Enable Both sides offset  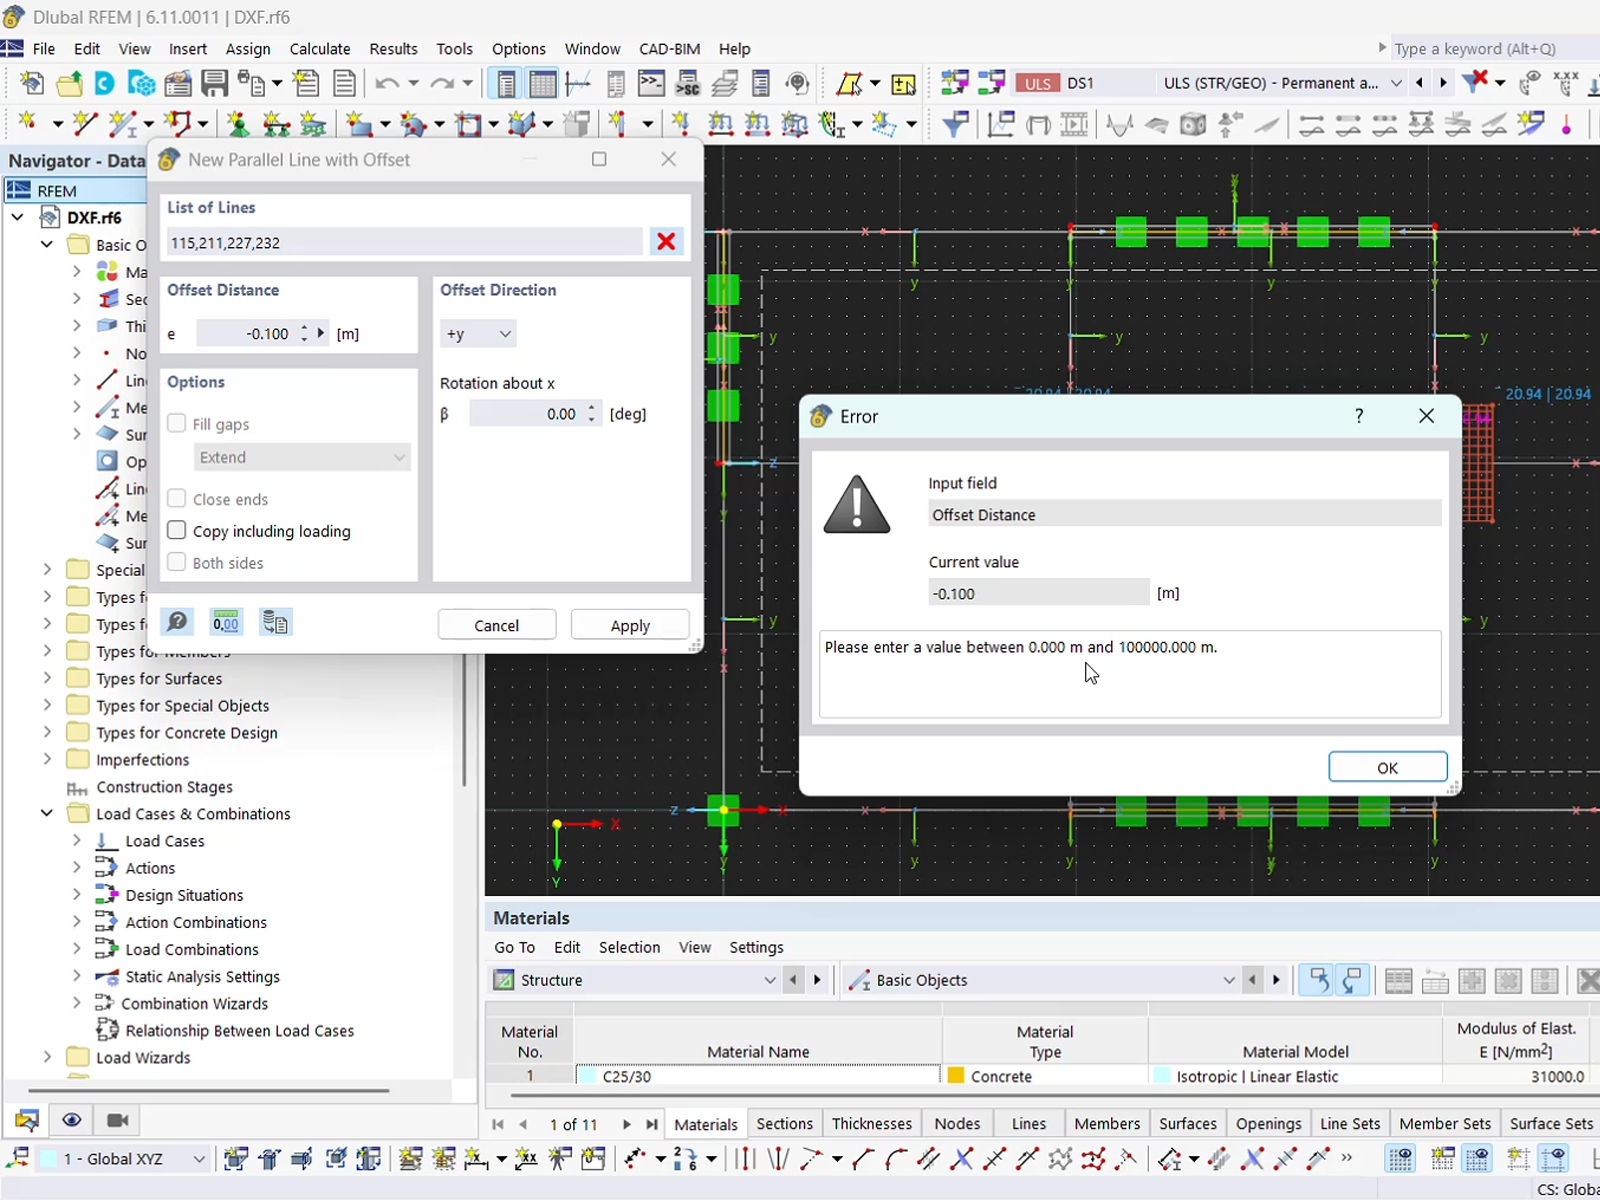[177, 562]
